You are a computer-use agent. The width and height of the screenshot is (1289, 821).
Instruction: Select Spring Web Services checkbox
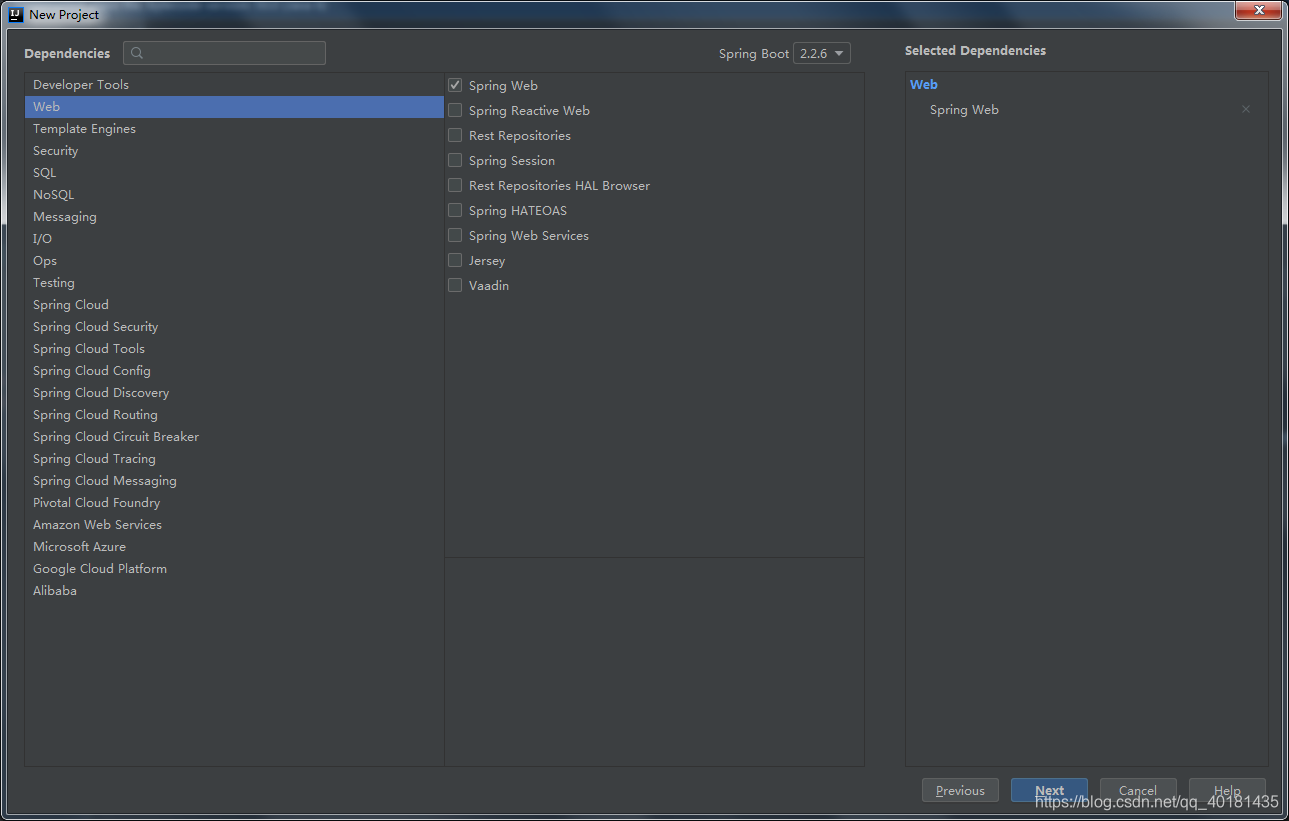(x=455, y=236)
